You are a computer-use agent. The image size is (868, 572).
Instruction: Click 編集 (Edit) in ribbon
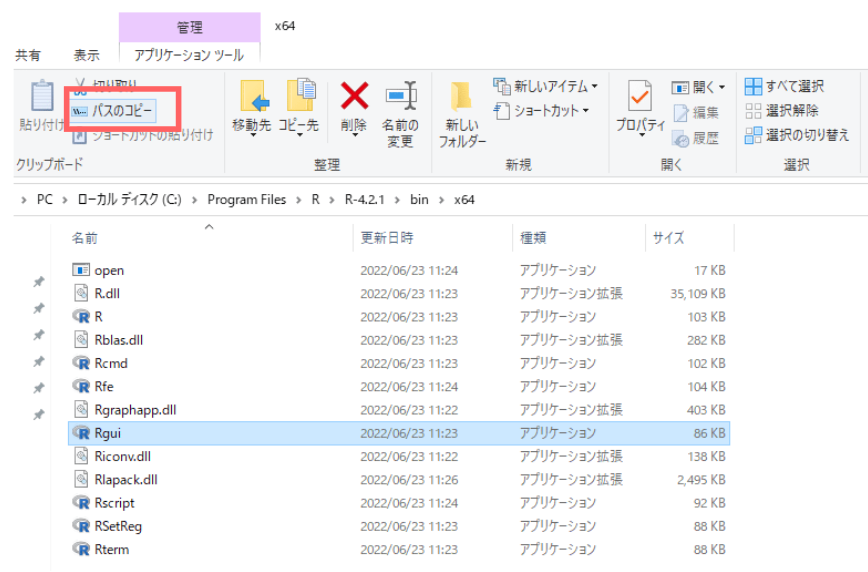point(696,112)
